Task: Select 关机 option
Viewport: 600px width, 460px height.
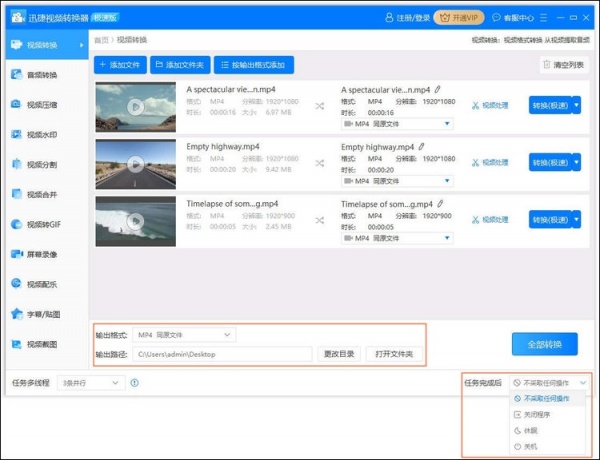Action: (548, 446)
